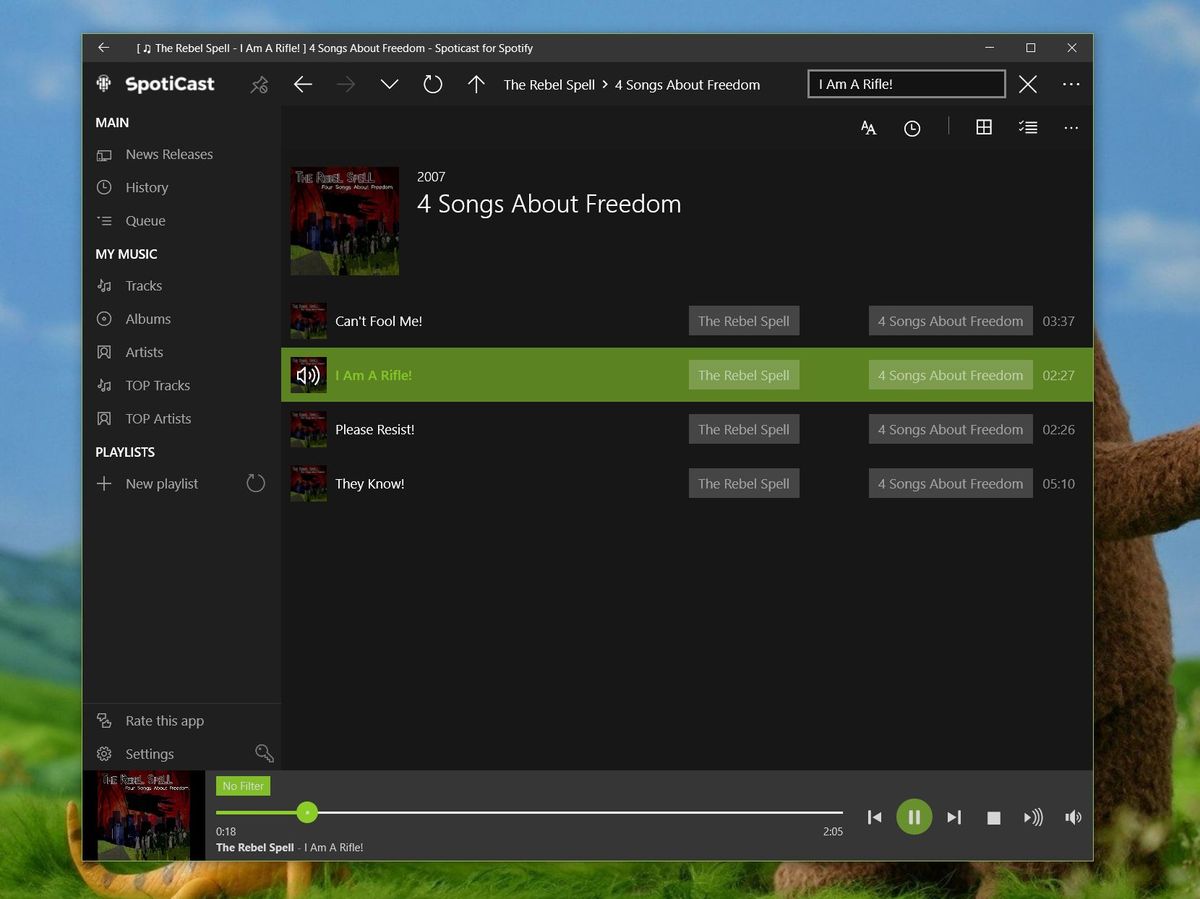Click the thumbnail of Please Resist! track
Screen dimensions: 1200x899
[x=309, y=429]
